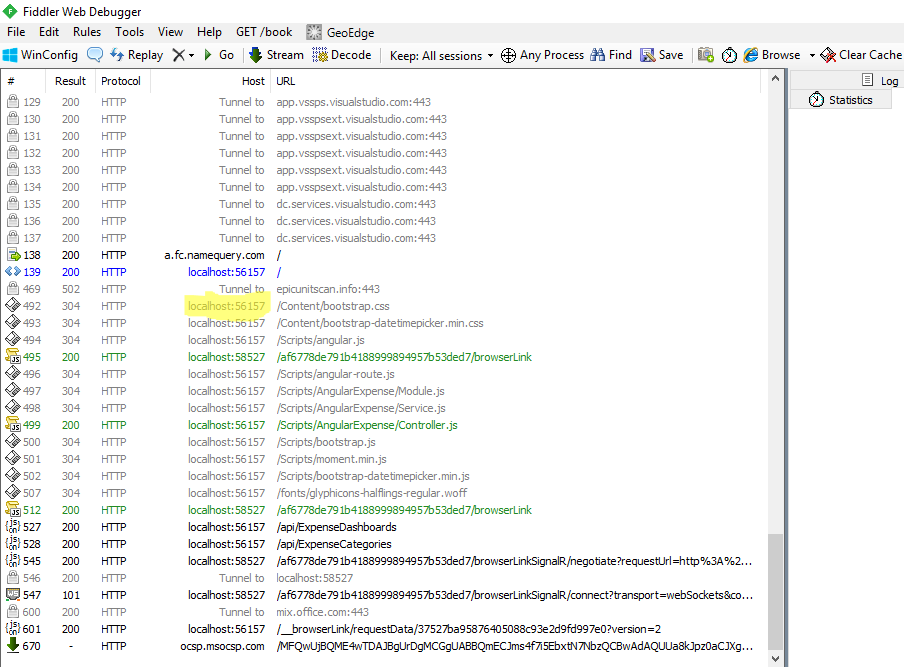This screenshot has height=667, width=904.
Task: Click the Go resume button
Action: 219,55
